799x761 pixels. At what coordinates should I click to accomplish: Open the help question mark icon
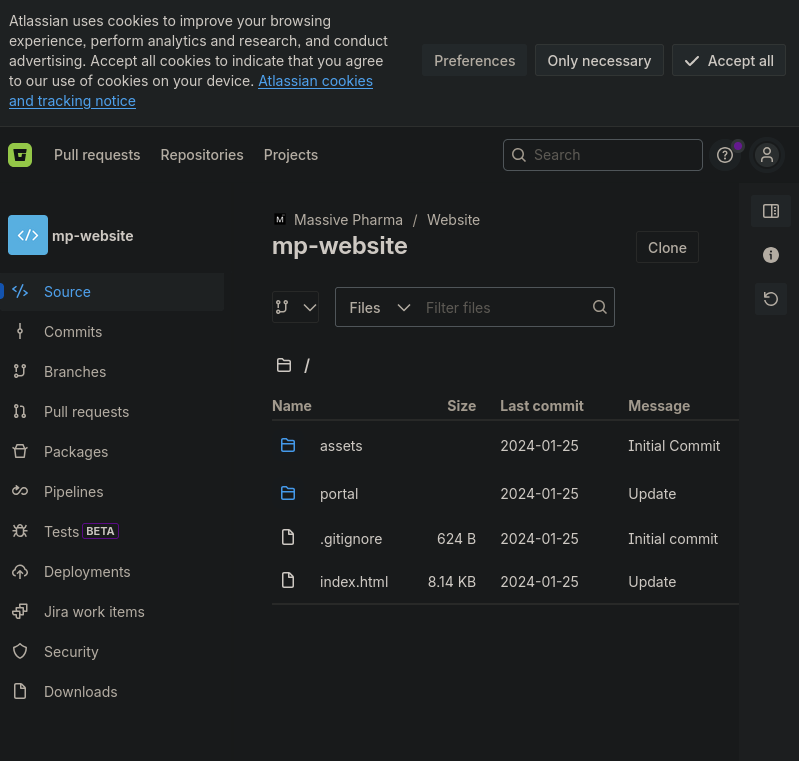coord(725,155)
